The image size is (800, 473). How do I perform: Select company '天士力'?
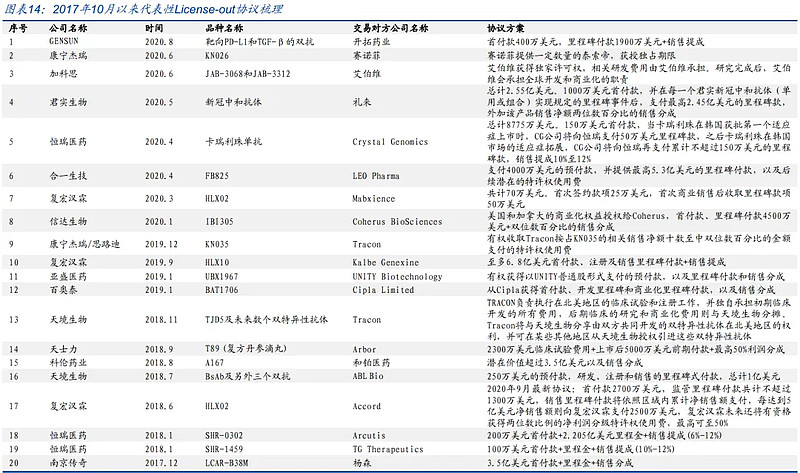coord(63,349)
